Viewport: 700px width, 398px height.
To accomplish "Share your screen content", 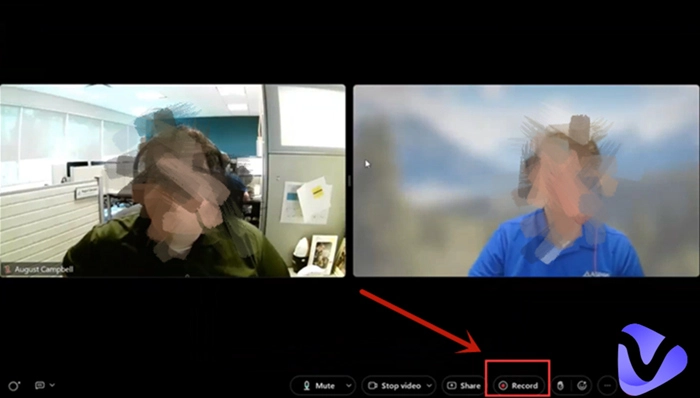I will coord(464,386).
